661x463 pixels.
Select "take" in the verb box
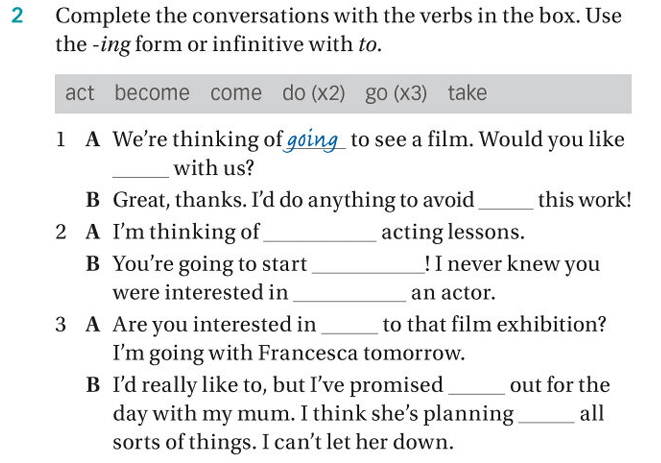click(467, 94)
